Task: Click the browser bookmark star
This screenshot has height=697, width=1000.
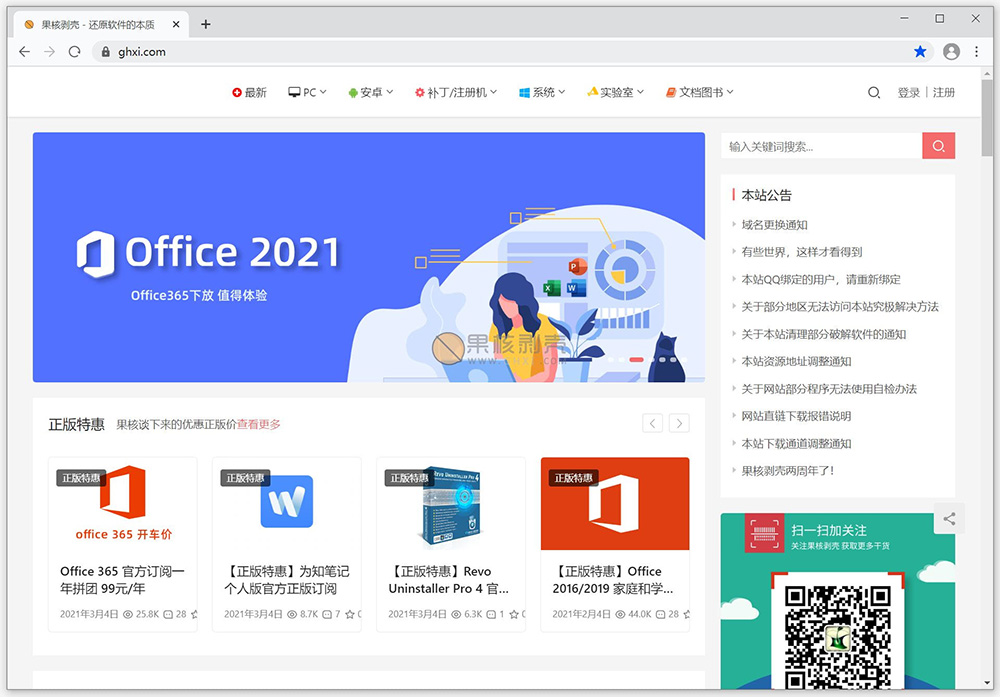Action: pos(919,51)
